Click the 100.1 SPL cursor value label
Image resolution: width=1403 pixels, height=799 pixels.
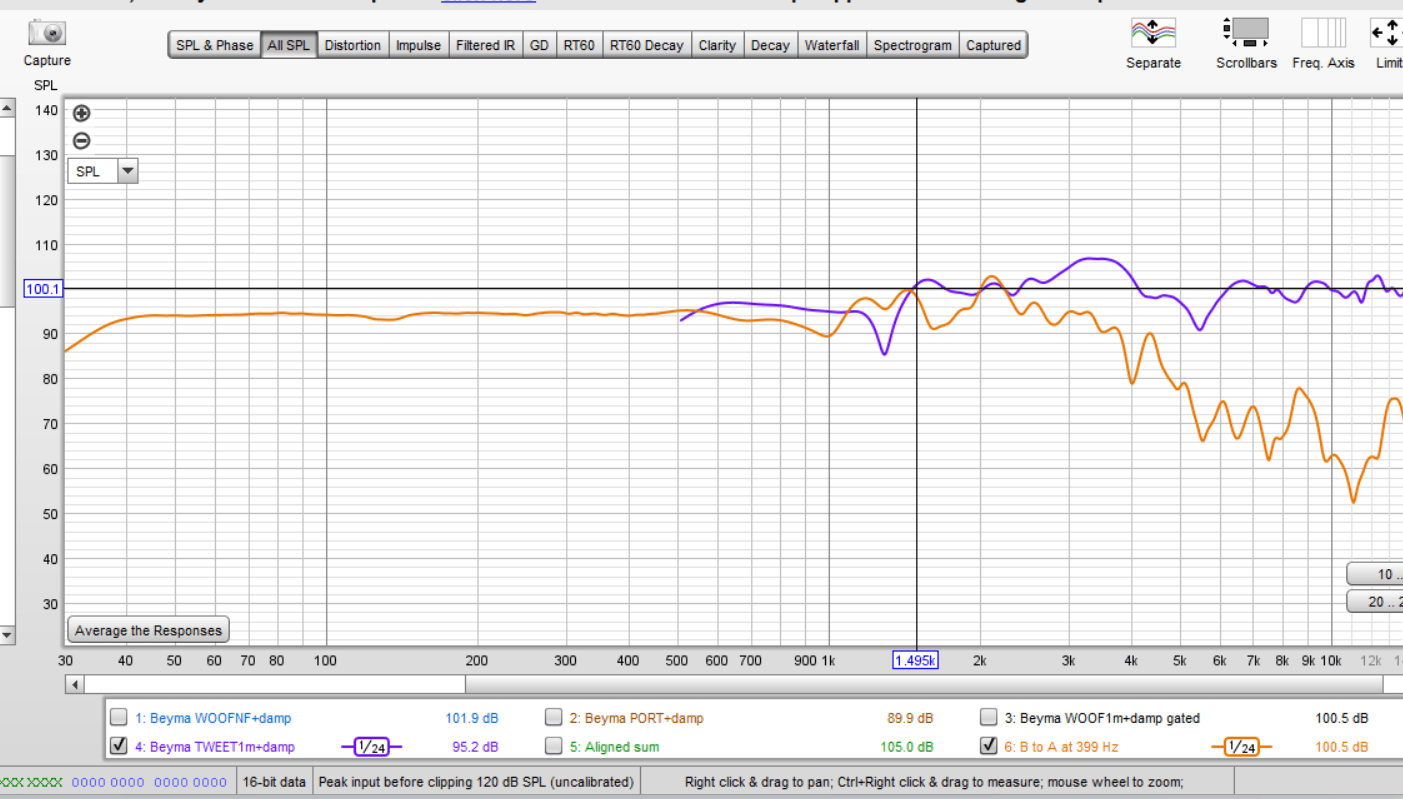[x=43, y=289]
